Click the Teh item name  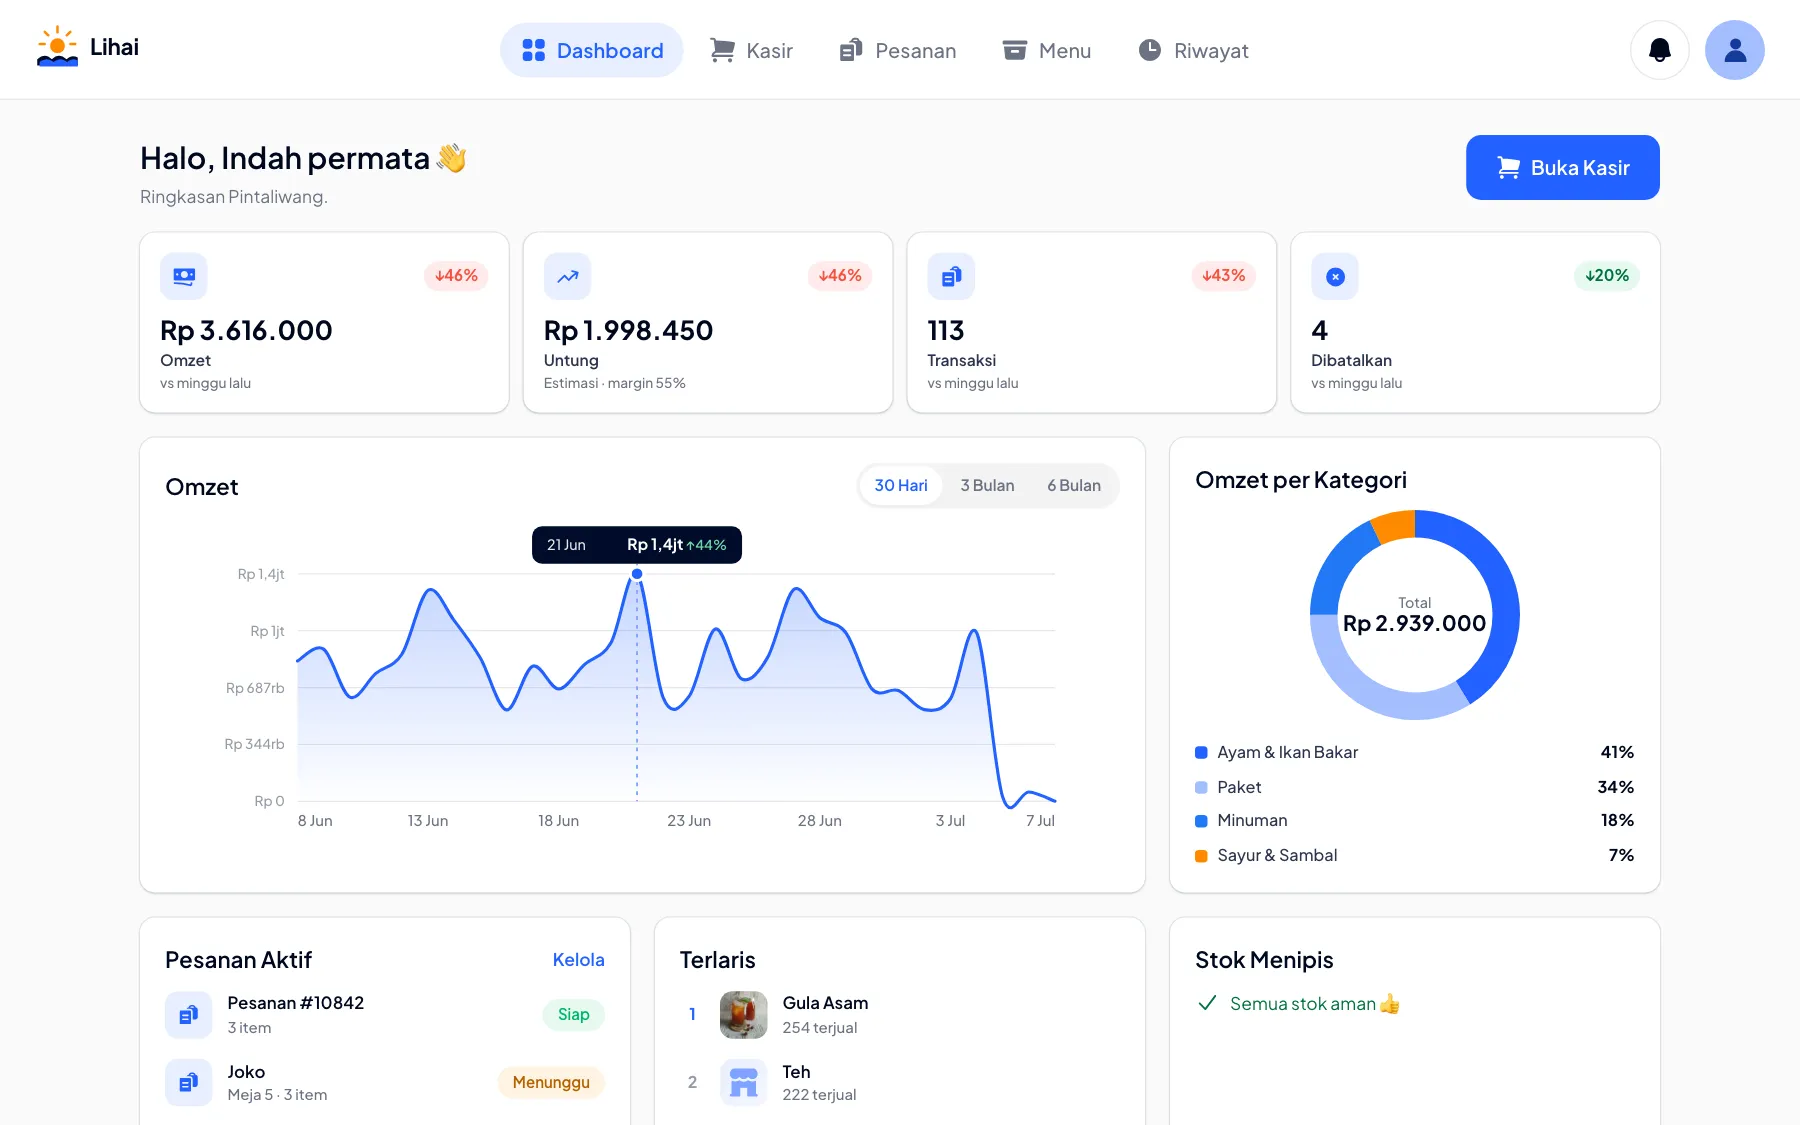pos(796,1072)
